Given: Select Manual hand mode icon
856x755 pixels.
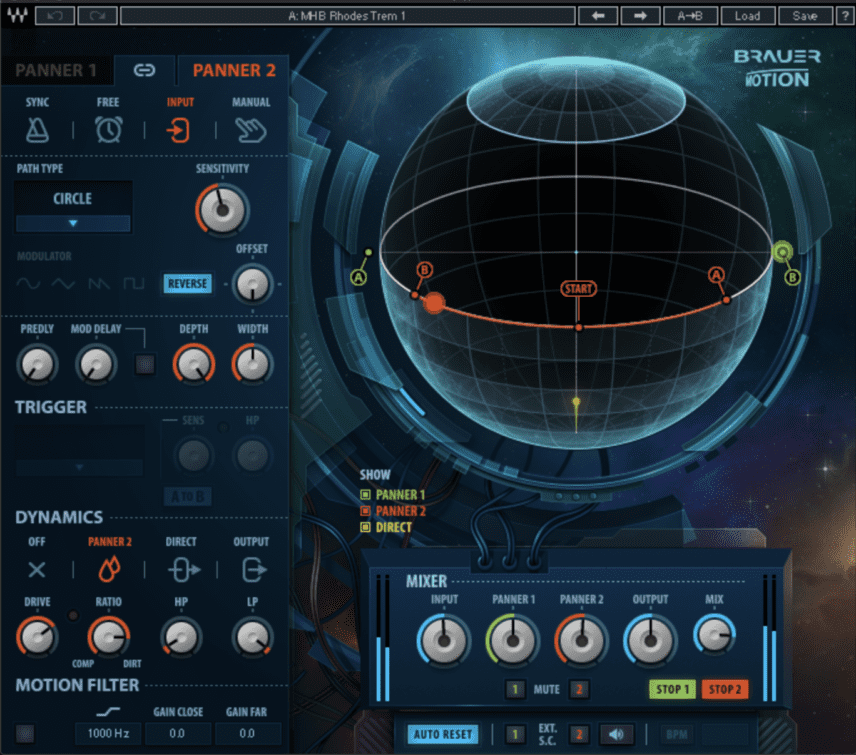Looking at the screenshot, I should pos(251,131).
